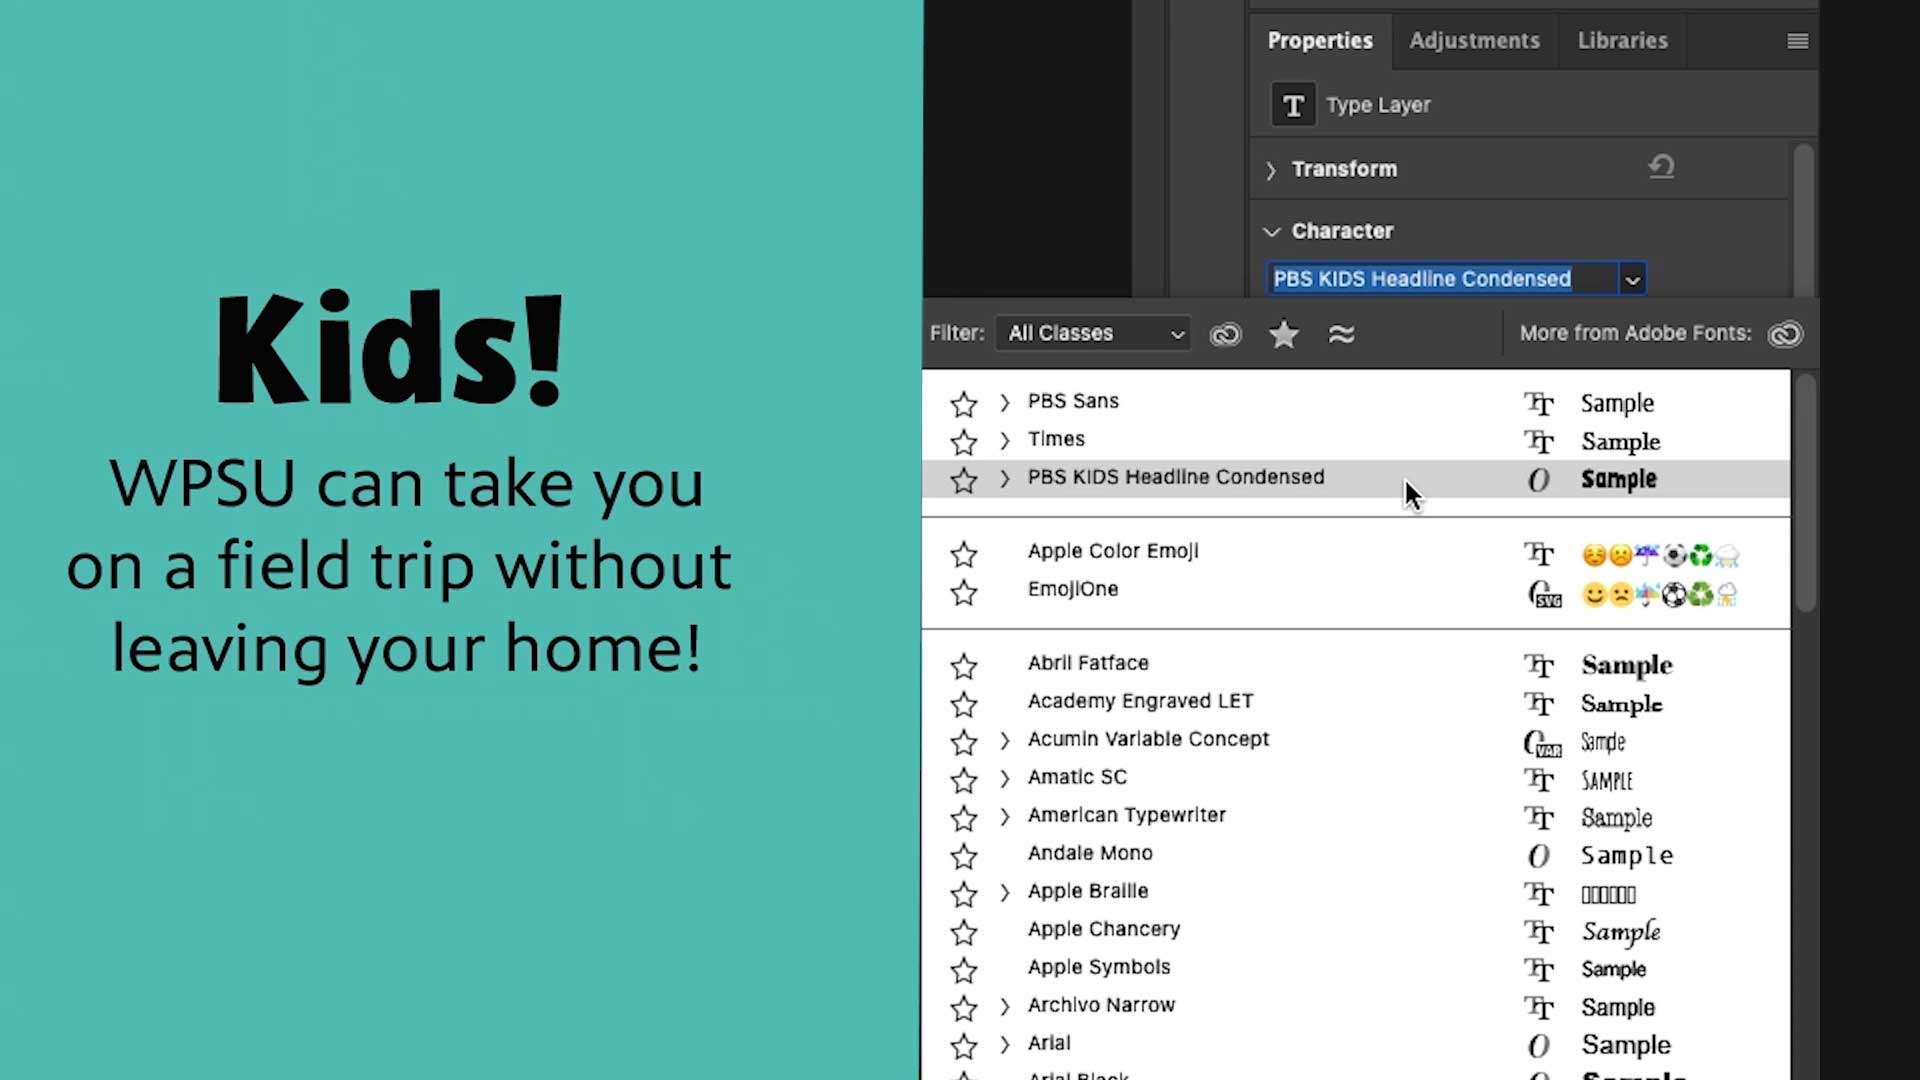Favorite the Apple Color Emoji font
Viewport: 1920px width, 1080px height.
964,554
